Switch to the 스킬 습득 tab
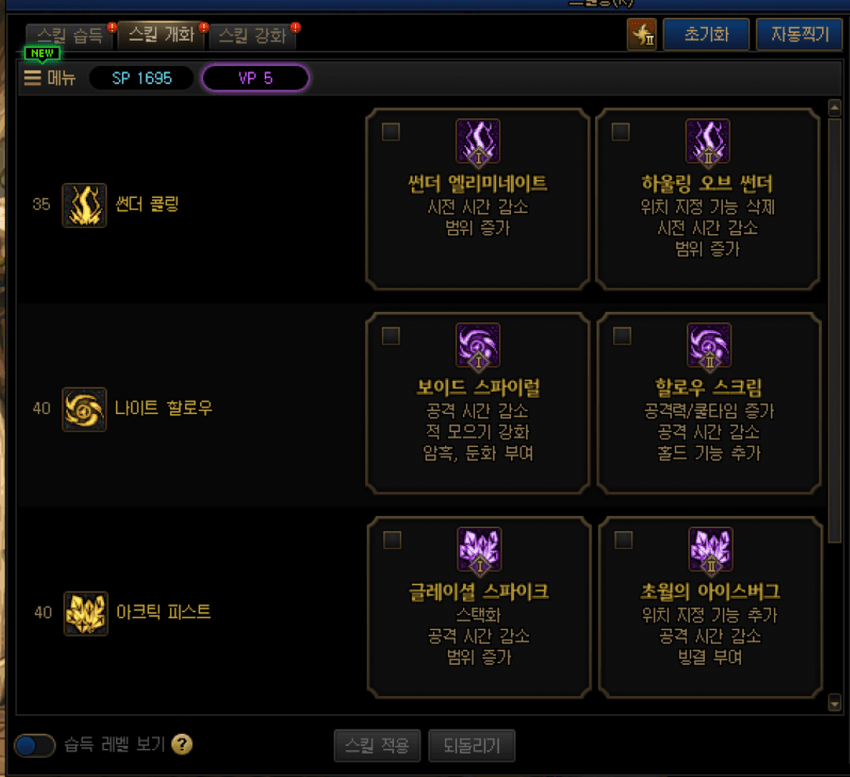 70,36
